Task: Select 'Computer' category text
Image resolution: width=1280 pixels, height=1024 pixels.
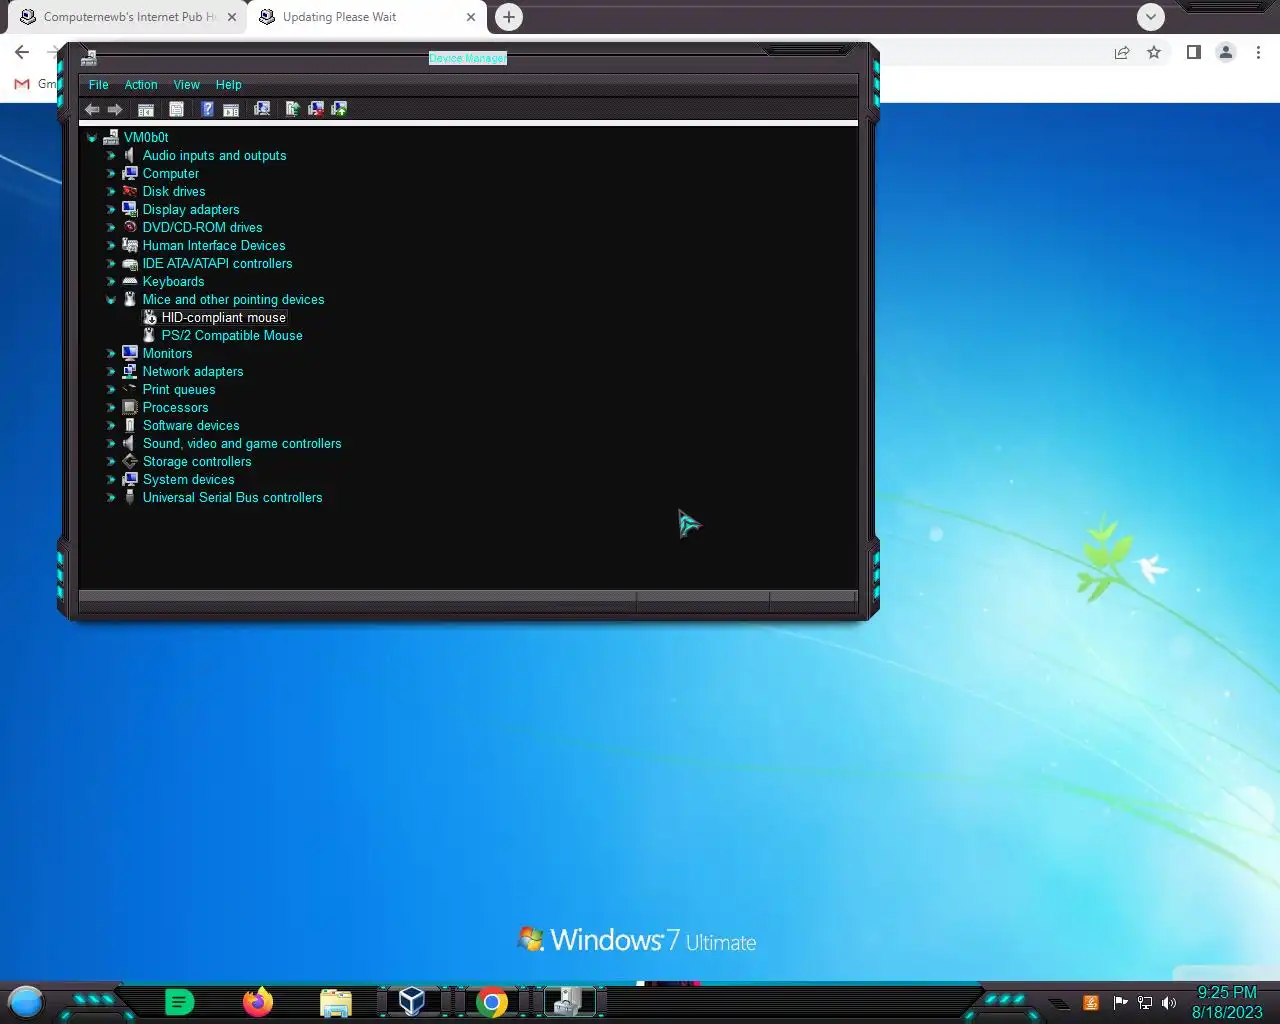Action: coord(171,174)
